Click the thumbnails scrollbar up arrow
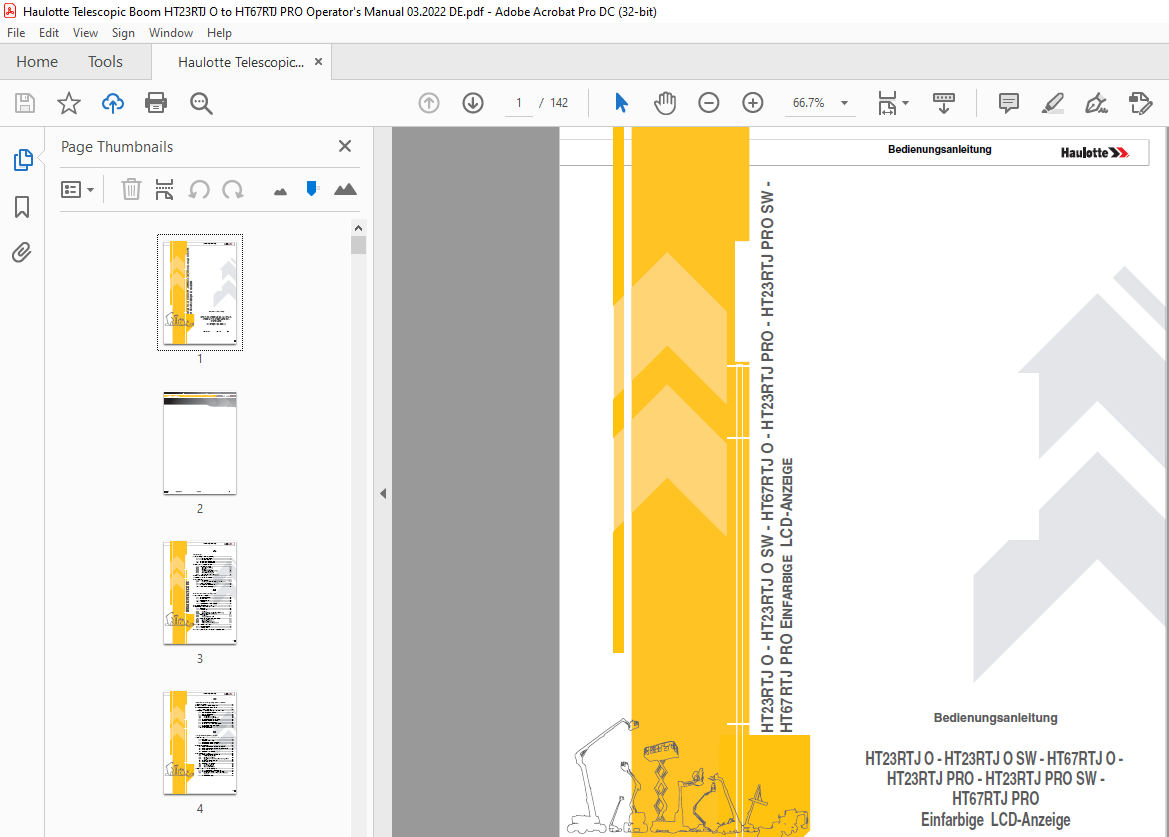This screenshot has width=1169, height=837. 359,228
